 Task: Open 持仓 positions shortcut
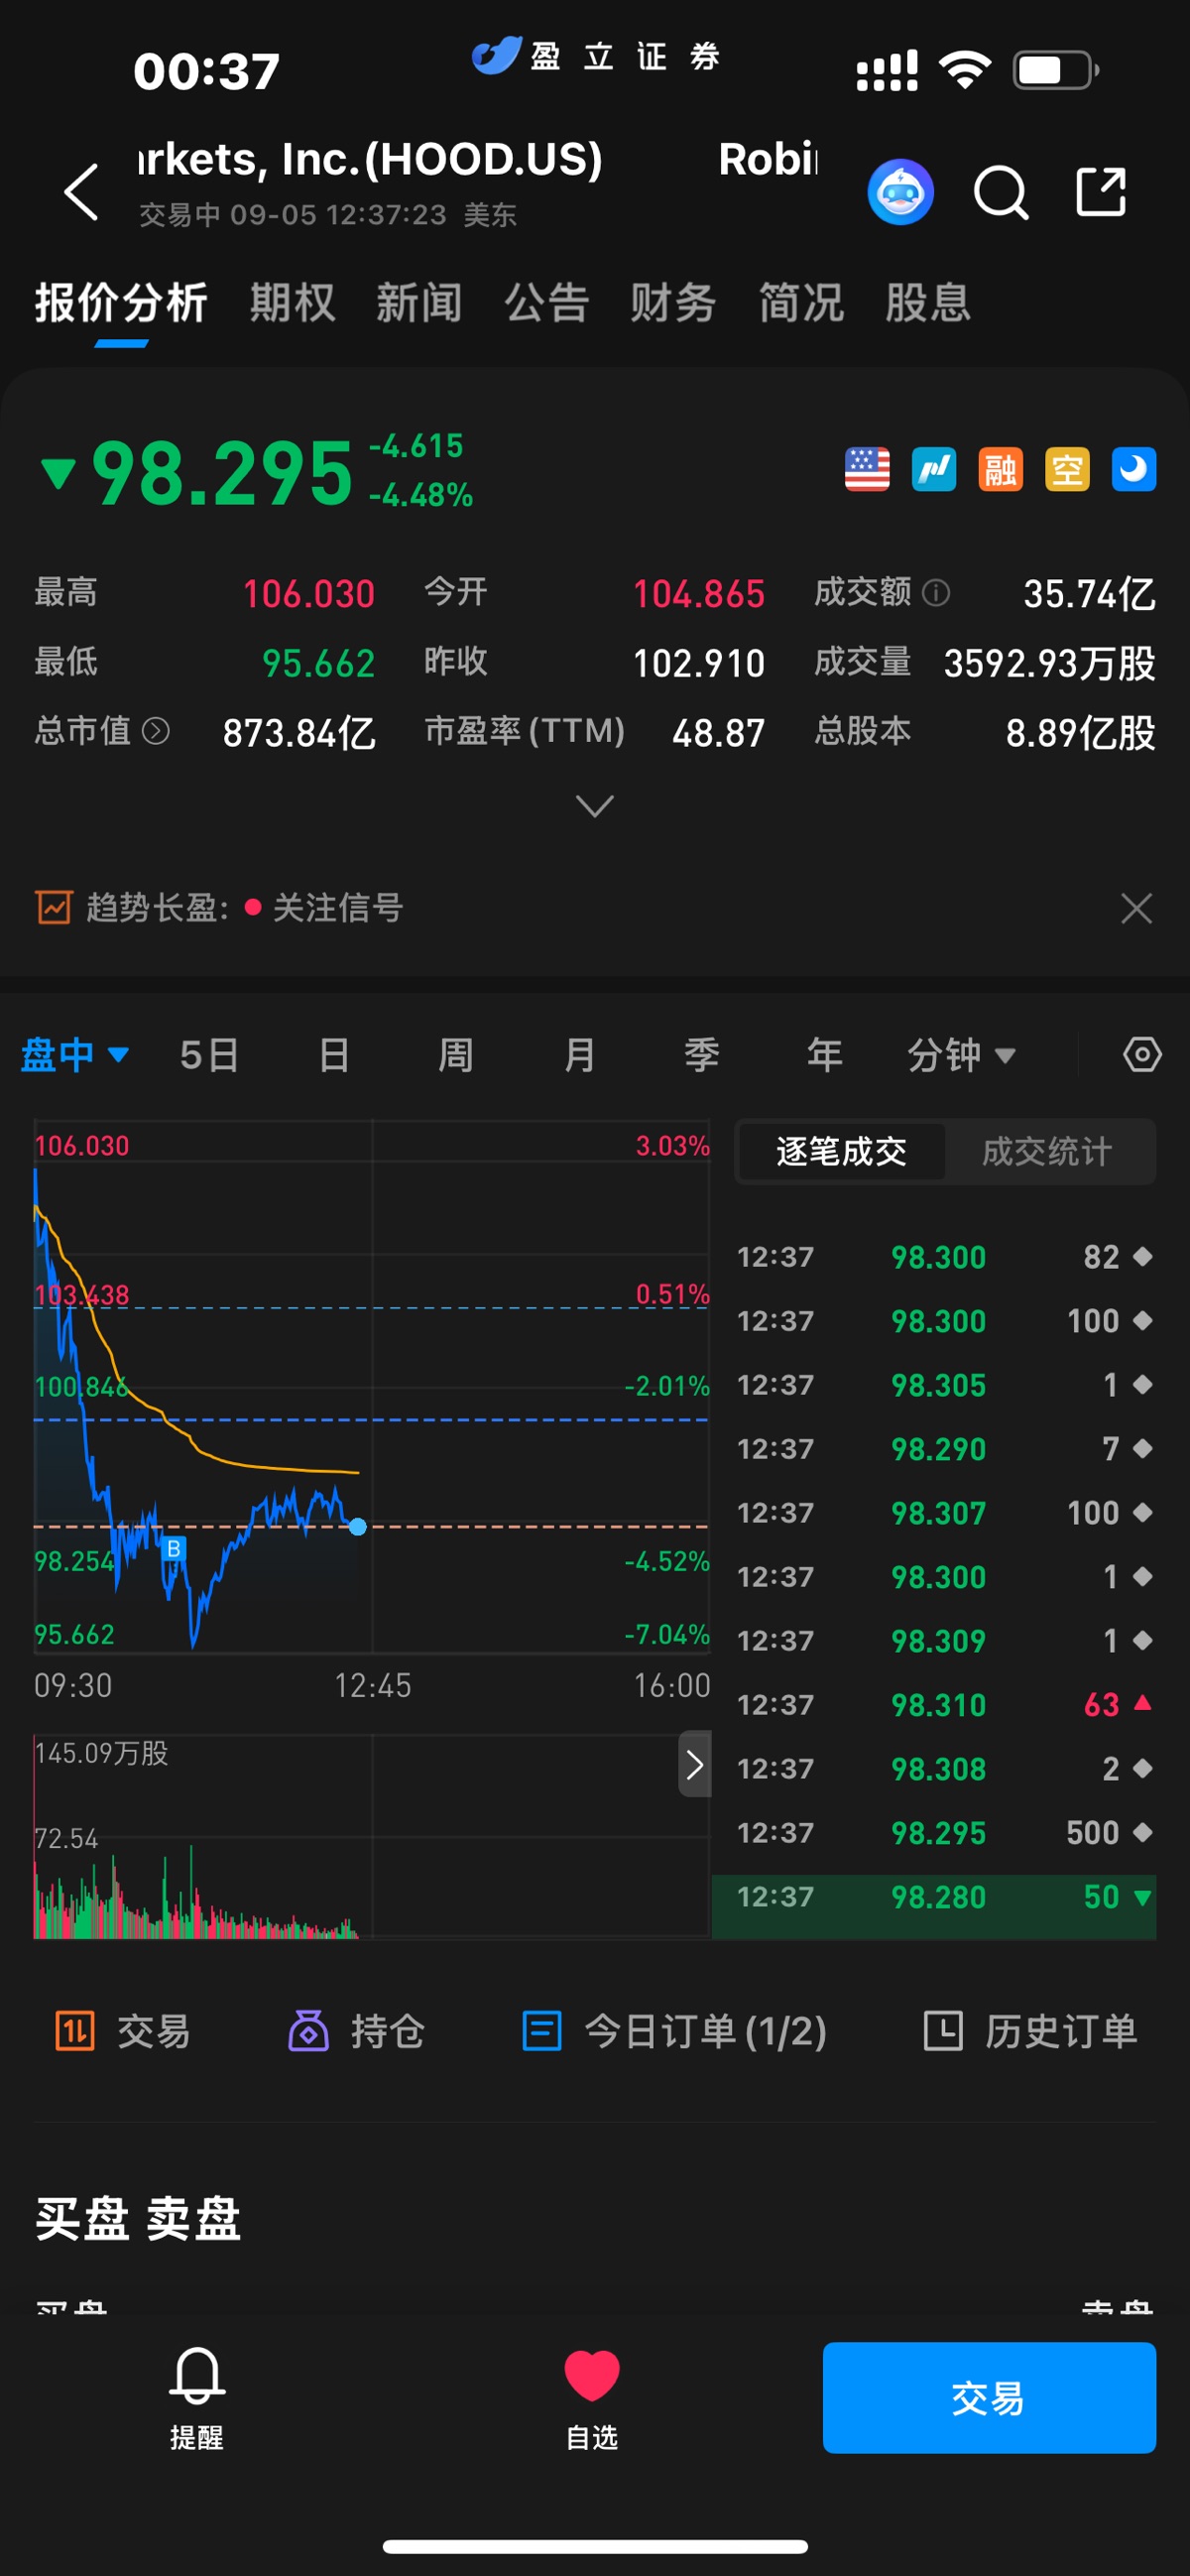coord(357,2031)
